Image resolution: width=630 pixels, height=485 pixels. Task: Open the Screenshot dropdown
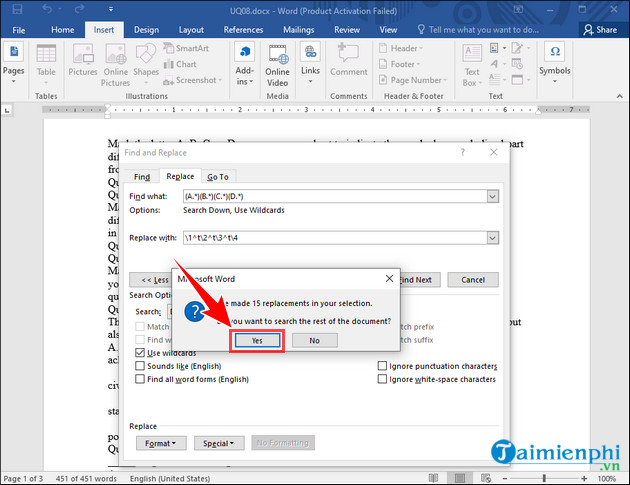[x=192, y=80]
